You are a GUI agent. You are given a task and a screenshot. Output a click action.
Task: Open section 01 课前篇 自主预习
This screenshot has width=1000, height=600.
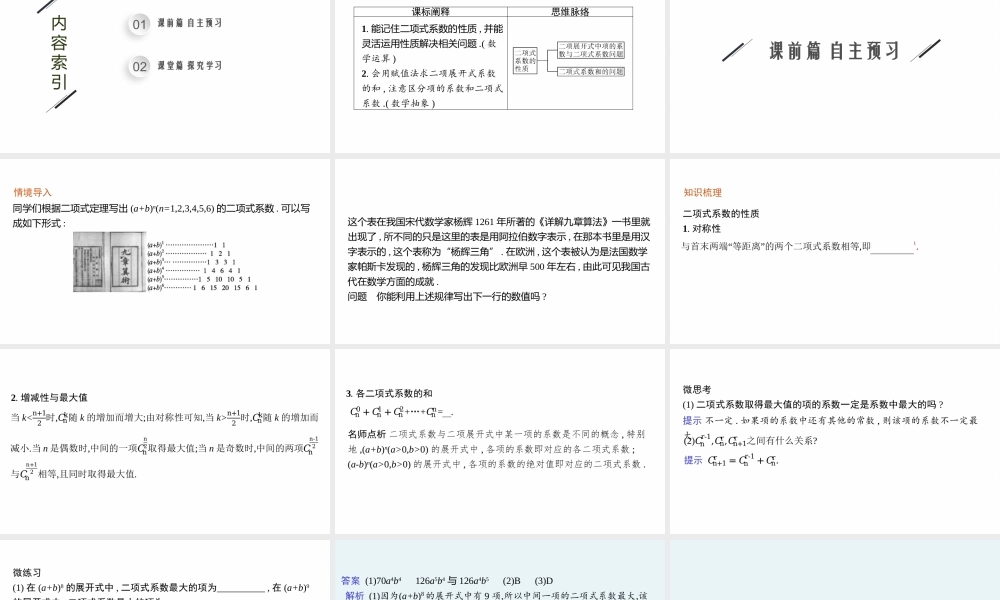[x=192, y=24]
